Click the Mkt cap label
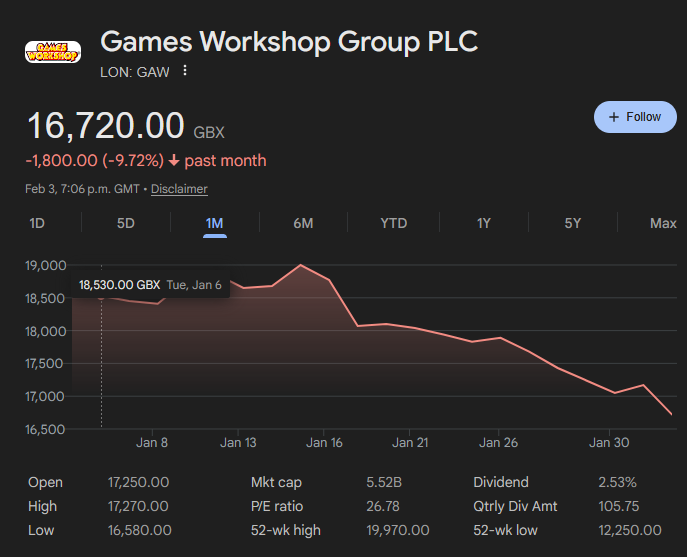The height and width of the screenshot is (557, 687). tap(276, 482)
